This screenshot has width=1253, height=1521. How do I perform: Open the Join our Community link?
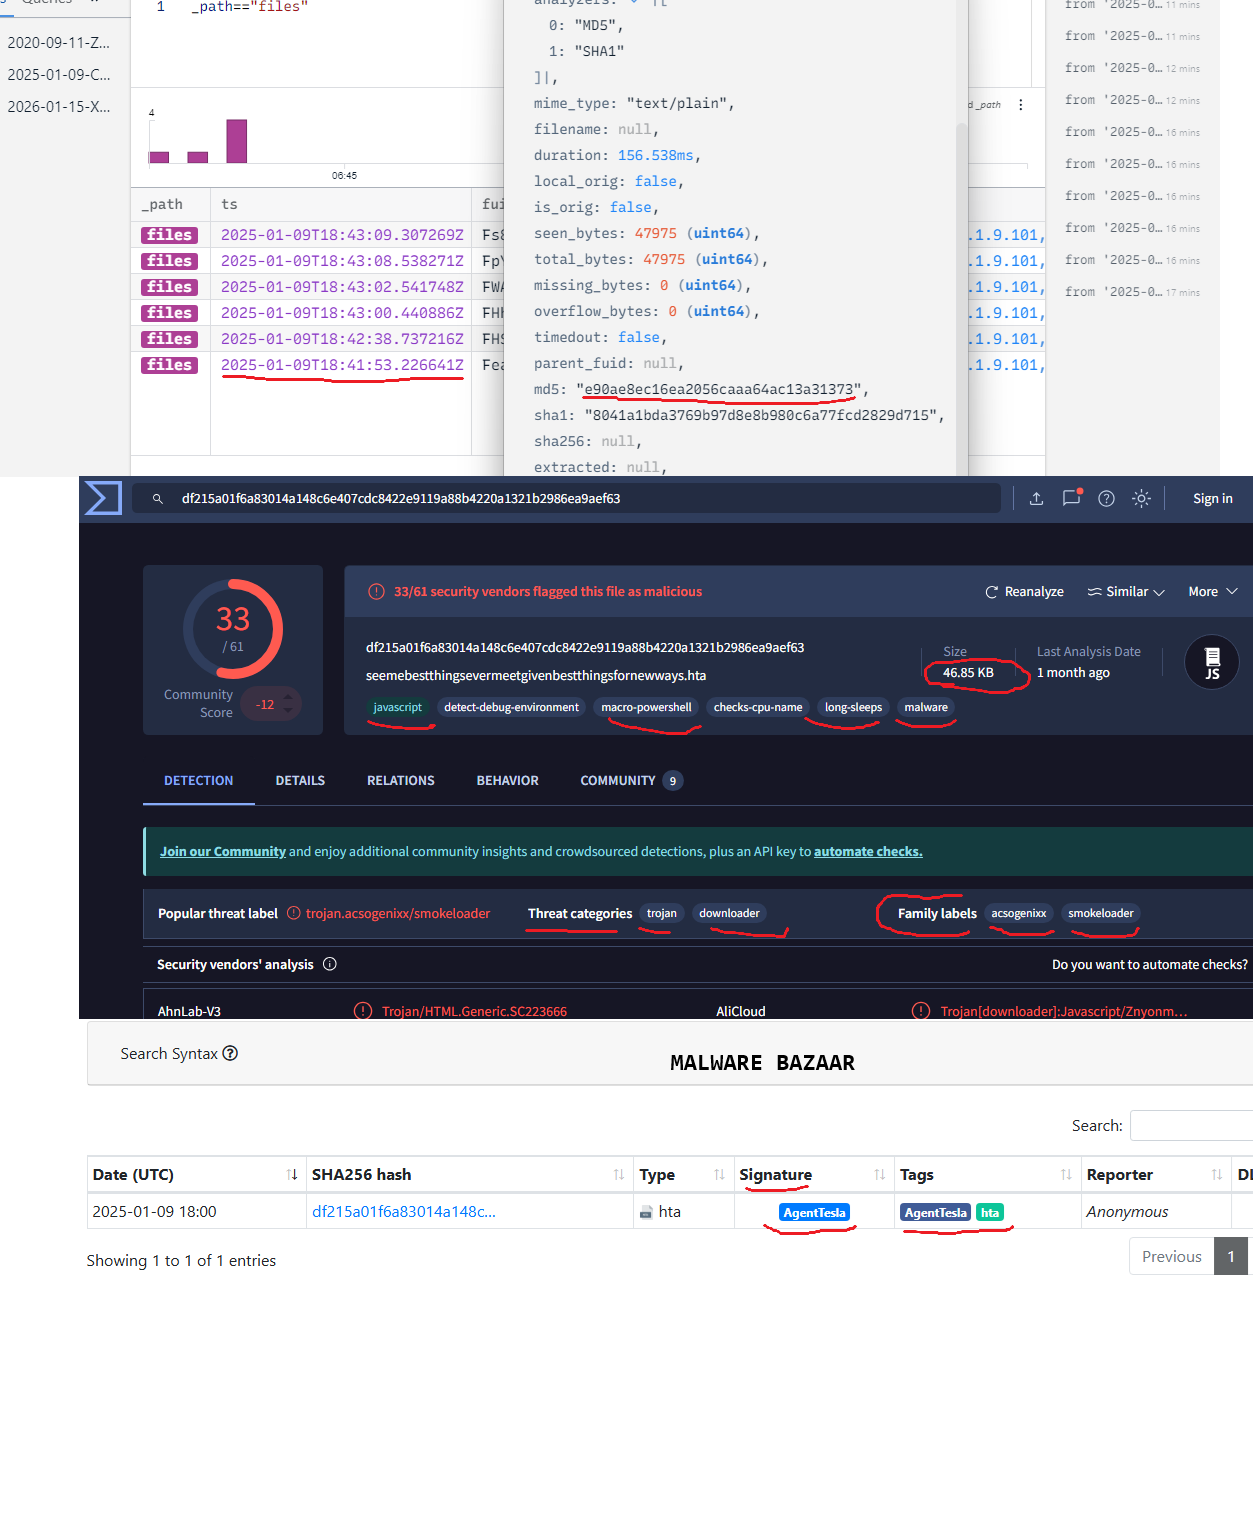pyautogui.click(x=223, y=851)
